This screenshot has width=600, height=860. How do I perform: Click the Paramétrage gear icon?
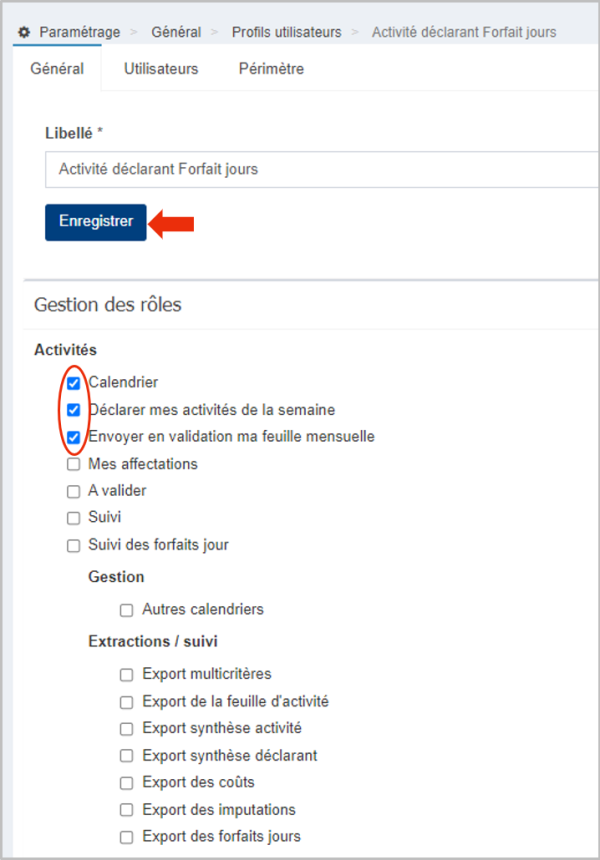pos(24,32)
